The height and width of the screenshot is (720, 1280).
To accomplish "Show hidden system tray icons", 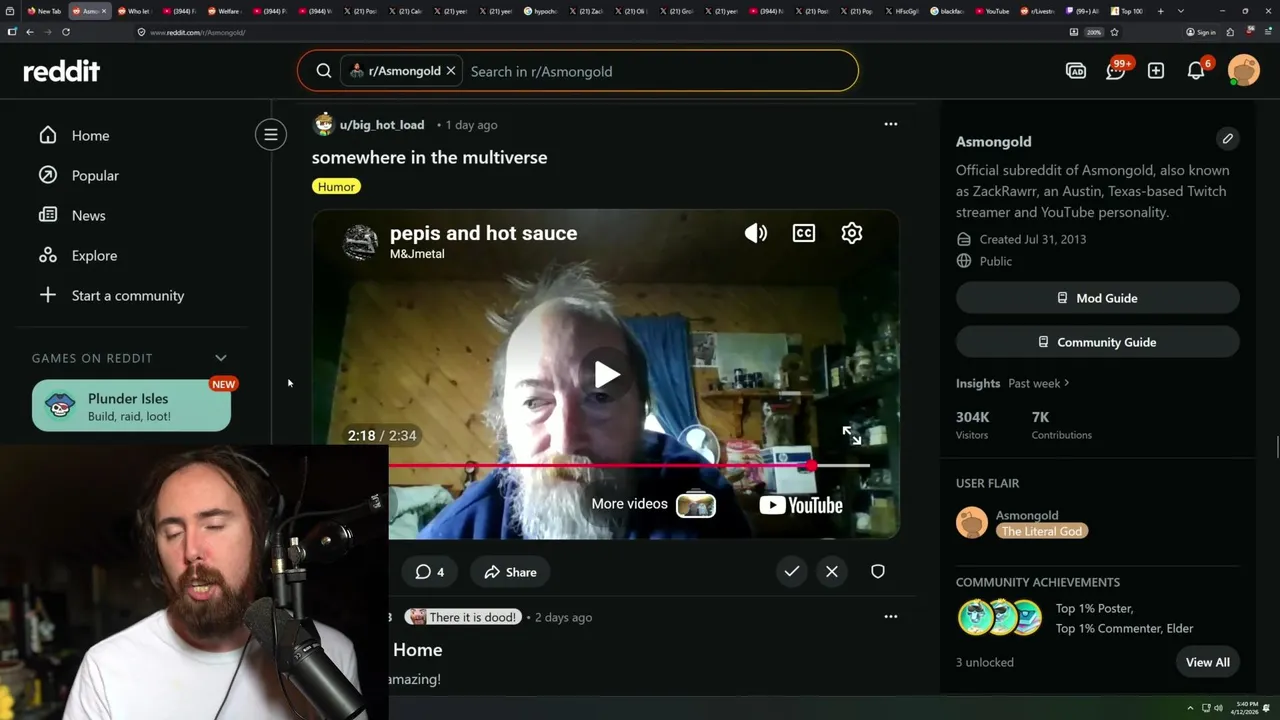I will point(1190,708).
